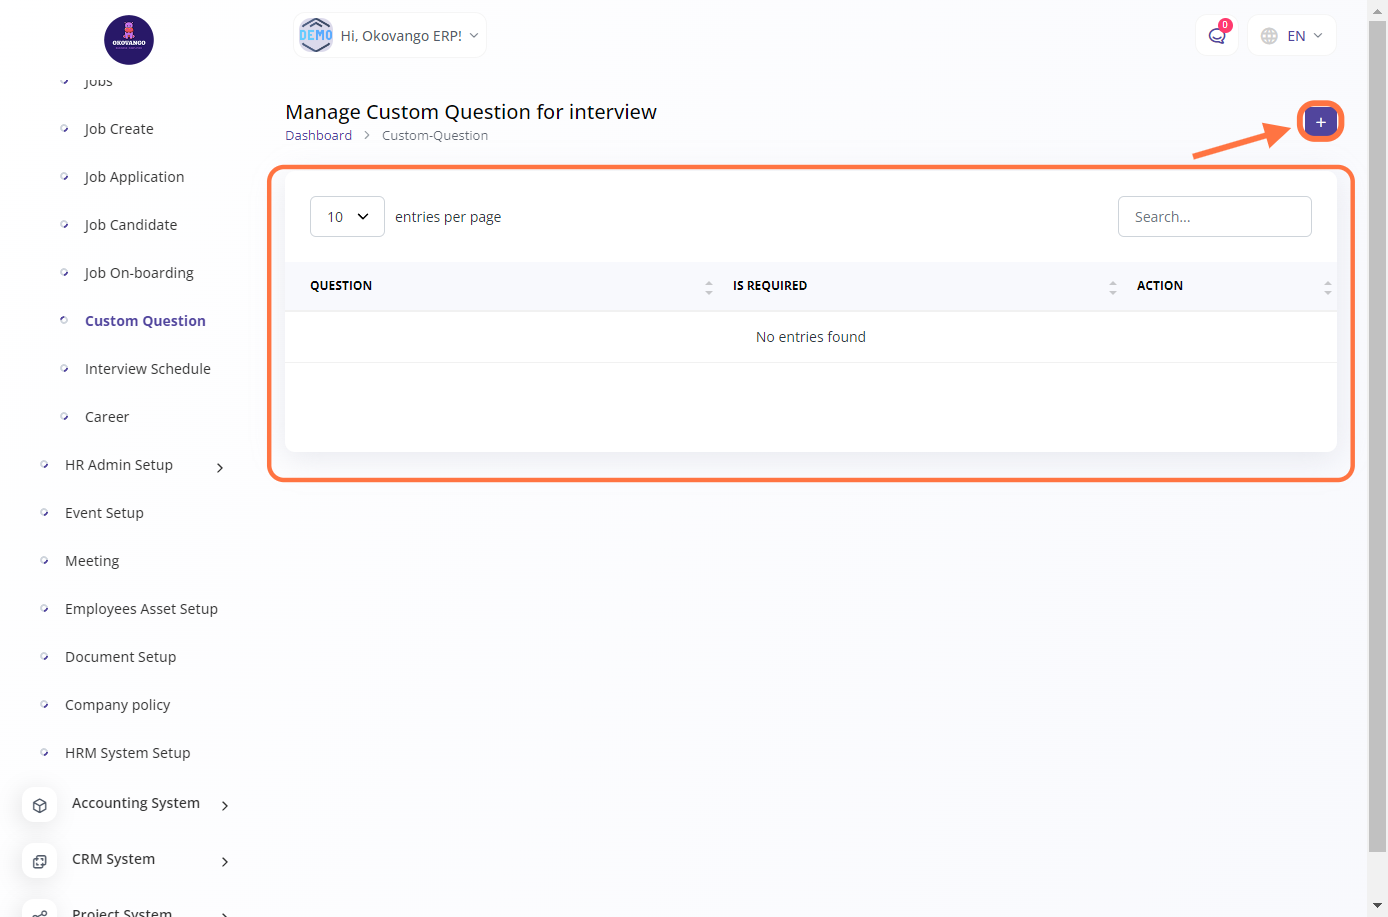1388x917 pixels.
Task: Click the Okovango logo in sidebar
Action: [x=129, y=40]
